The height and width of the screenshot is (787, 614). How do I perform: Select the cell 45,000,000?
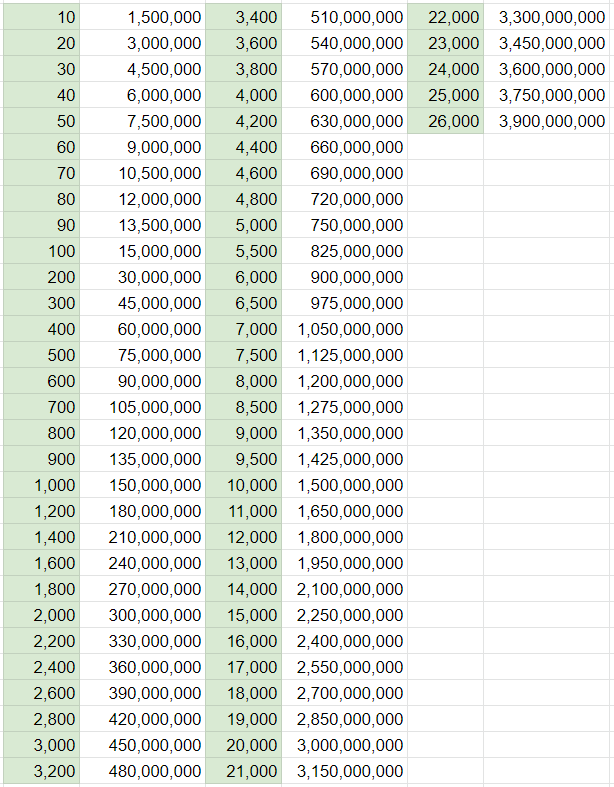(x=143, y=303)
